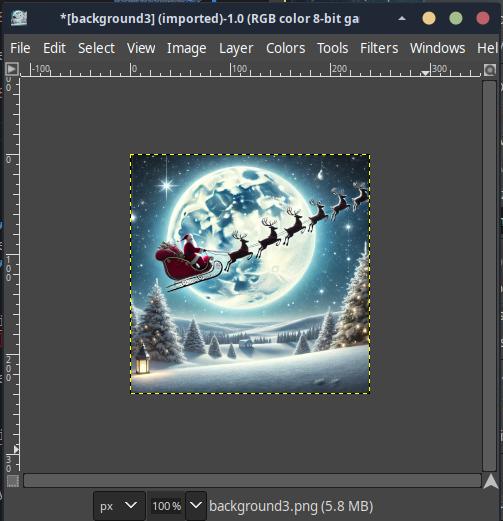Toggle Quick Mask at bottom left corner
503x521 pixels.
[x=13, y=481]
